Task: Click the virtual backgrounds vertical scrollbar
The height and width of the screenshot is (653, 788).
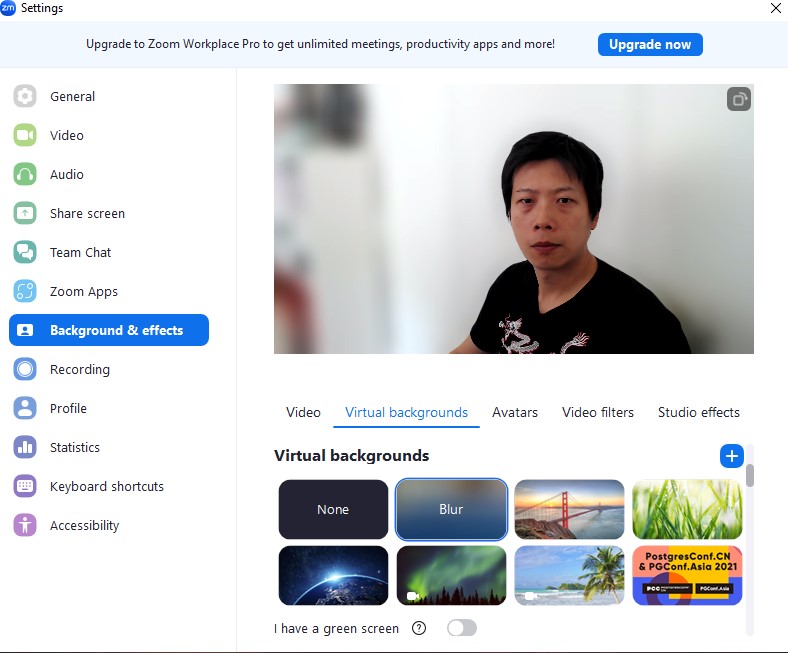Action: click(749, 476)
